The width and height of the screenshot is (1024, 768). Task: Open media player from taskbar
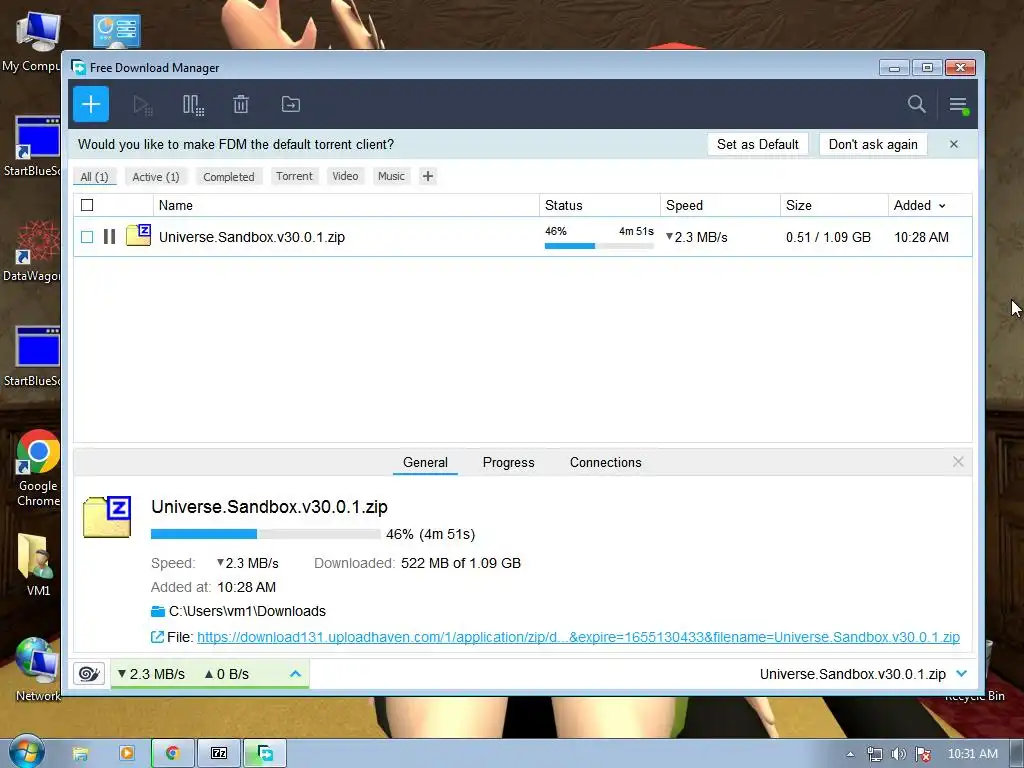[x=127, y=754]
